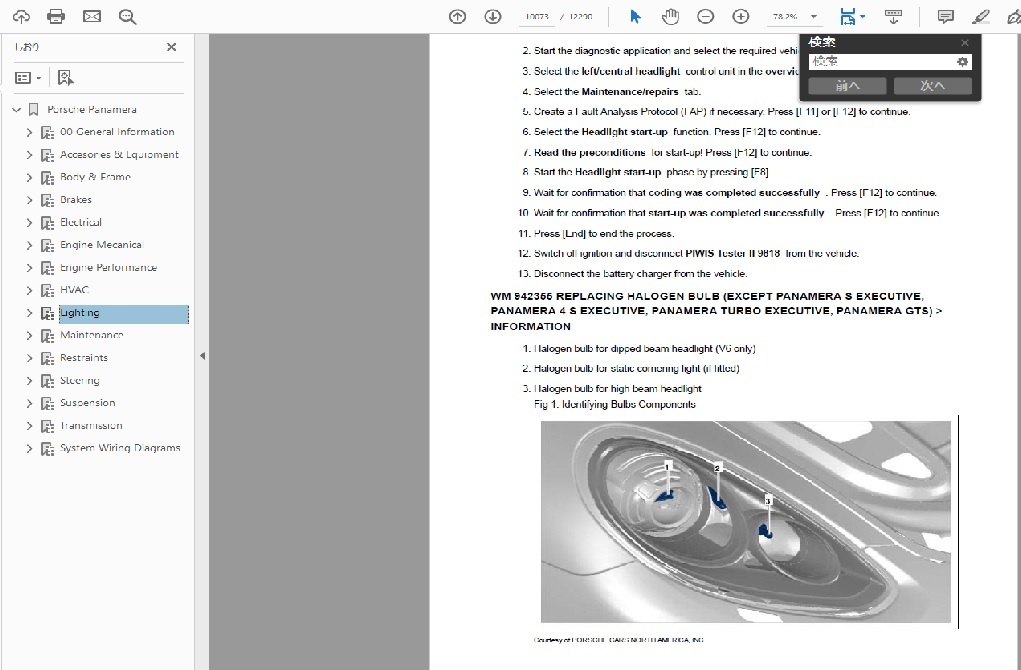This screenshot has width=1021, height=670.
Task: Open bookmark options list dropdown
Action: click(28, 77)
